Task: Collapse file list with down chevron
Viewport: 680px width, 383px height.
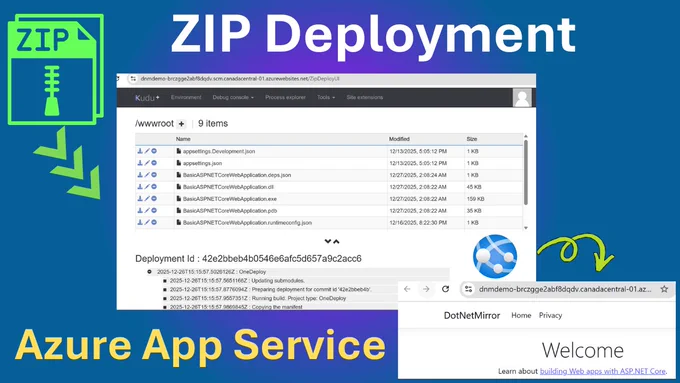Action: (x=328, y=241)
